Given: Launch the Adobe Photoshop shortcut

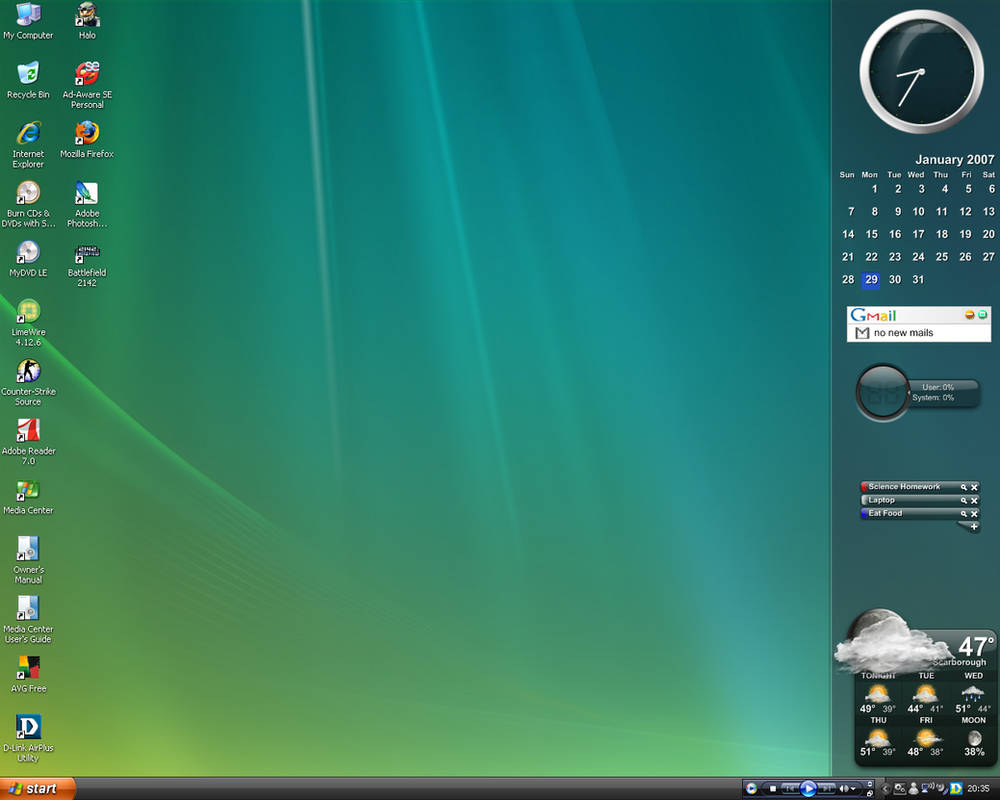Looking at the screenshot, I should pyautogui.click(x=87, y=204).
